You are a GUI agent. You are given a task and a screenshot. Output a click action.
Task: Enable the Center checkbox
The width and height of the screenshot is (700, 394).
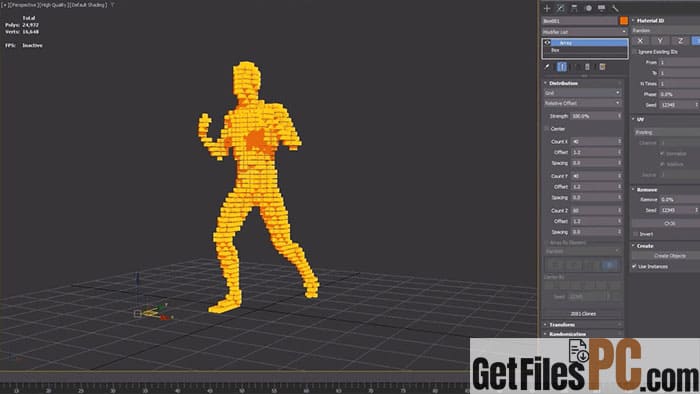547,129
